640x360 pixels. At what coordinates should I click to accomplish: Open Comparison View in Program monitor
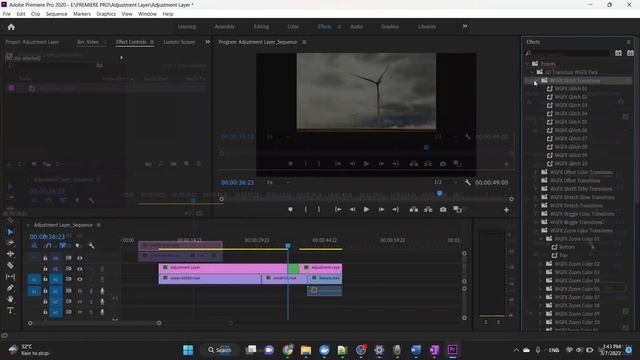(458, 209)
